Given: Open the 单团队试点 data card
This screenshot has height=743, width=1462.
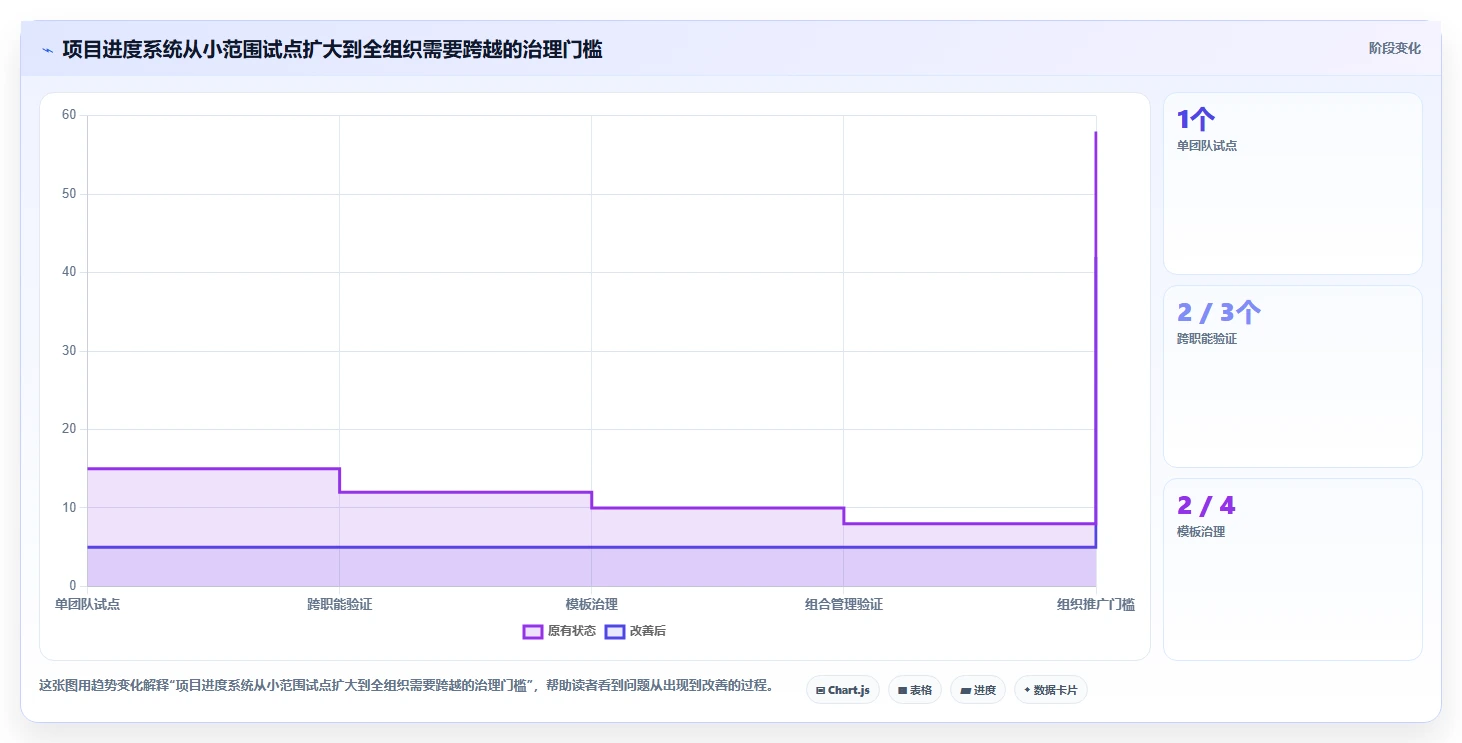Looking at the screenshot, I should pyautogui.click(x=1292, y=183).
